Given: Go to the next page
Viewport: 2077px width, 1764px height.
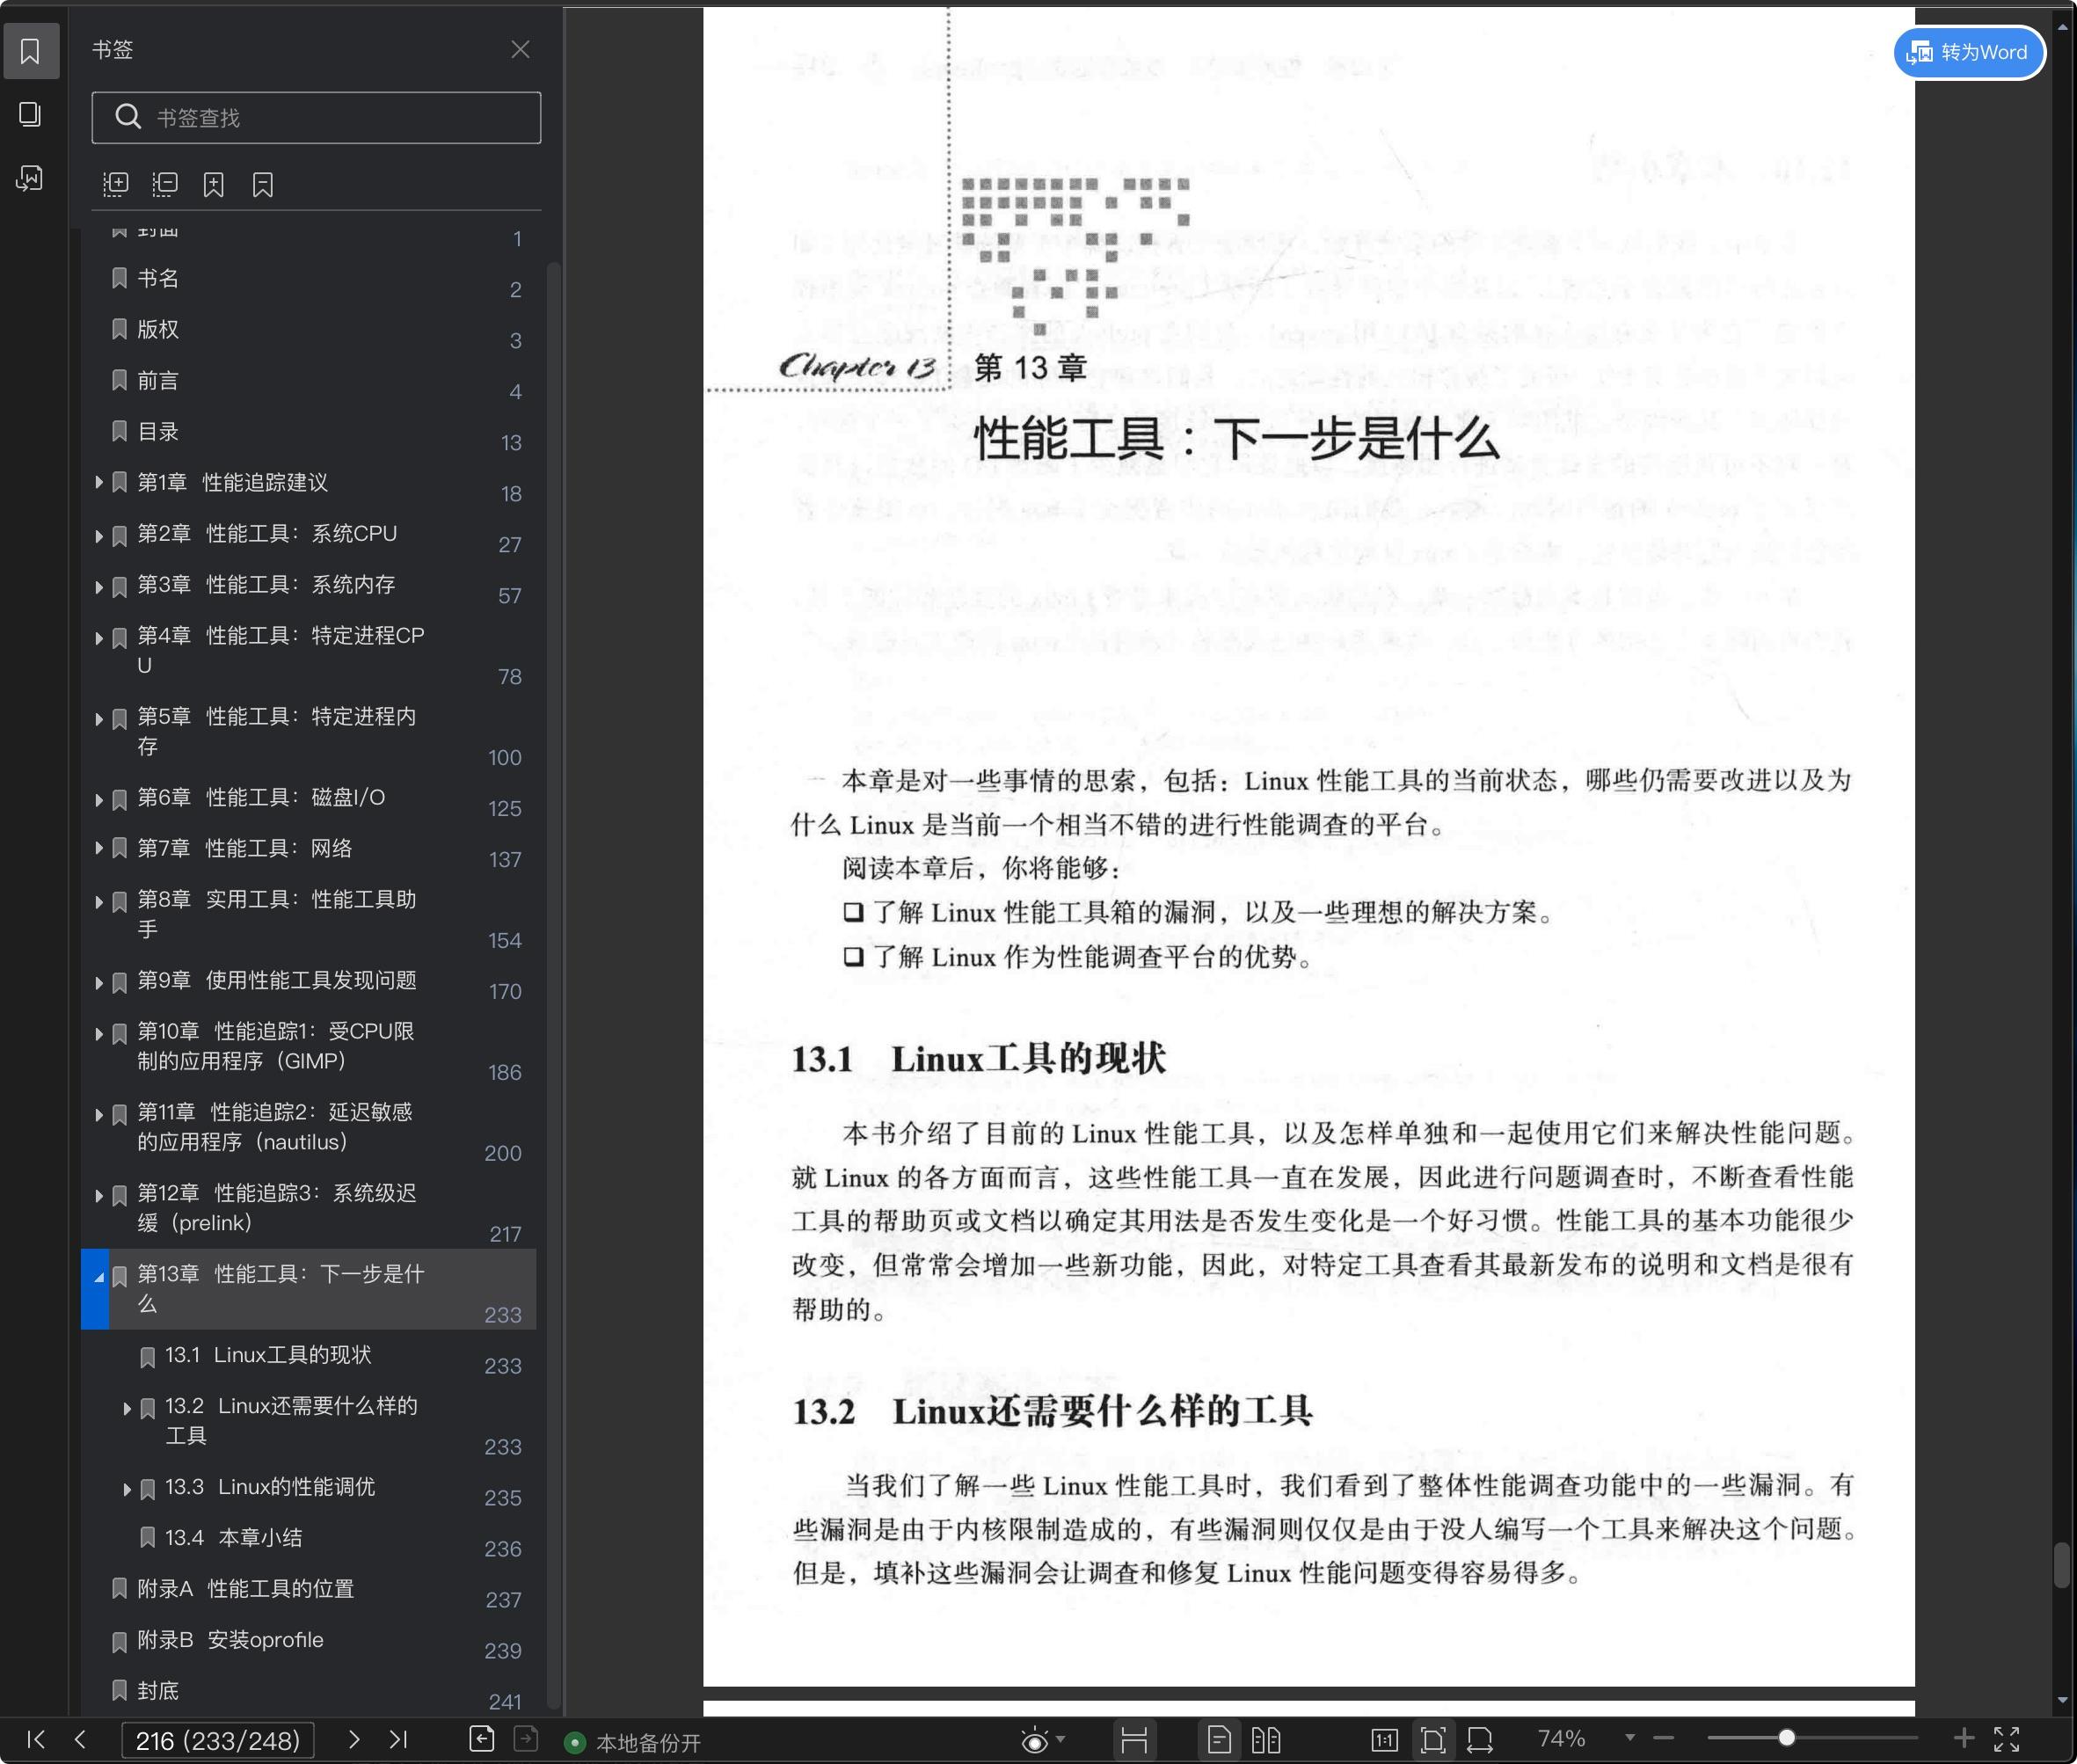Looking at the screenshot, I should pyautogui.click(x=353, y=1739).
